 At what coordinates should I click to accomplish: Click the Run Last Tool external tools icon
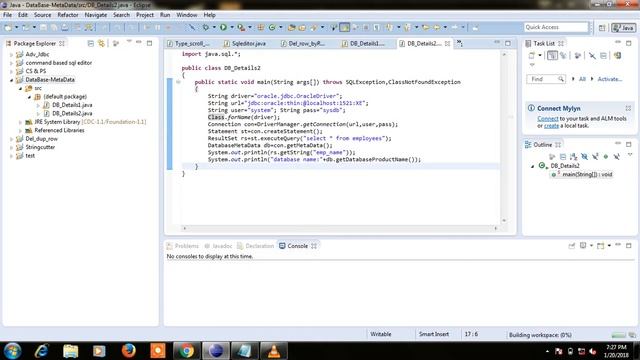(x=241, y=27)
